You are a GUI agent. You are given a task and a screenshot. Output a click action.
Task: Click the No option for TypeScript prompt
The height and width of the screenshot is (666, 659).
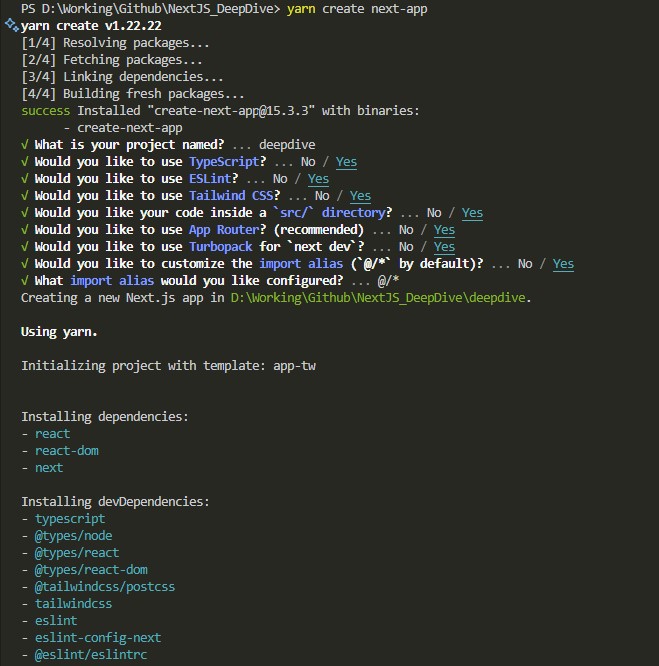tap(308, 162)
